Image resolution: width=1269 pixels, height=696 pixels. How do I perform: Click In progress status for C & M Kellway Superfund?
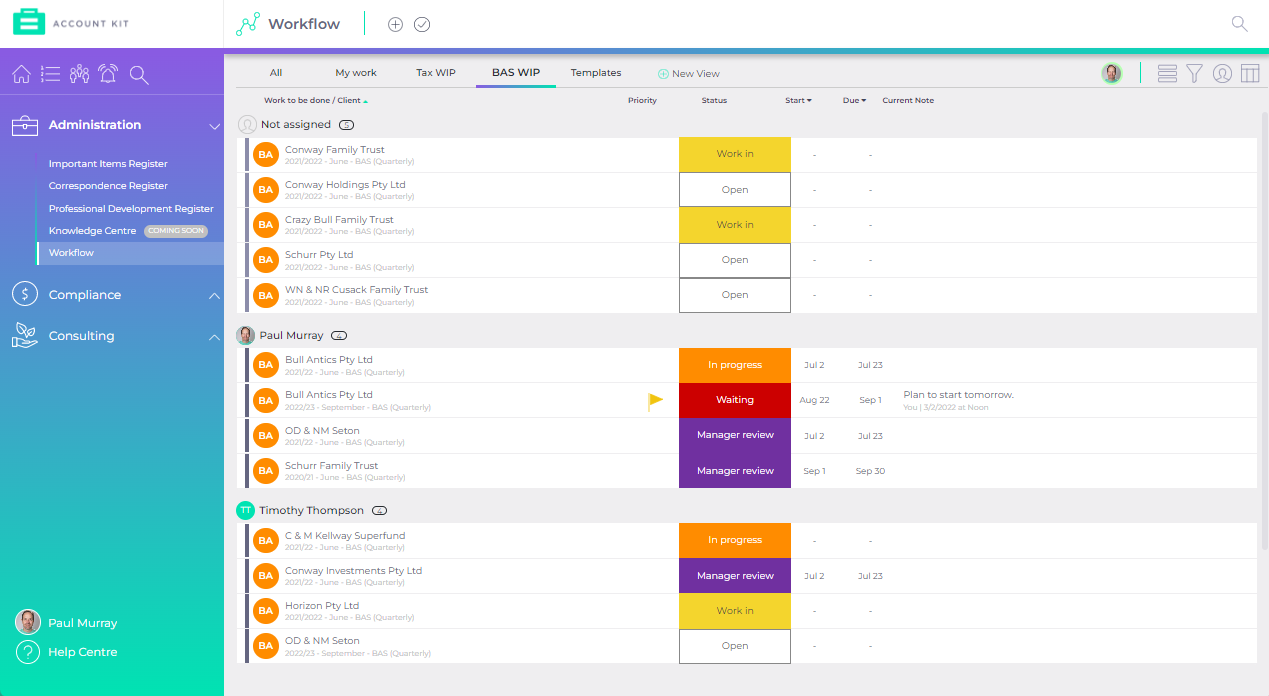[x=735, y=540]
